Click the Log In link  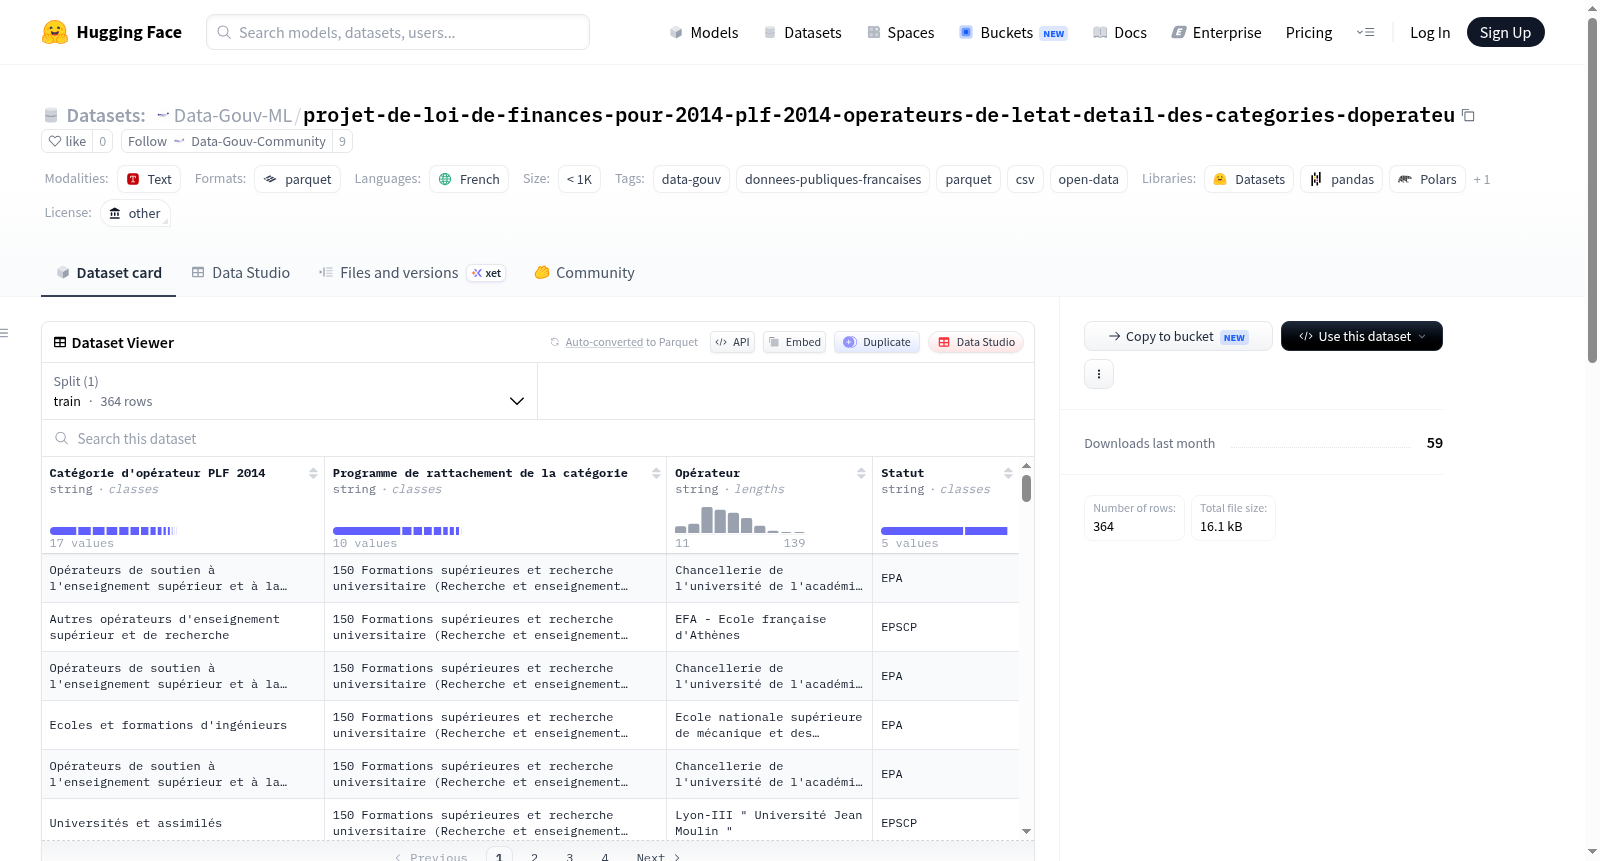[1429, 32]
